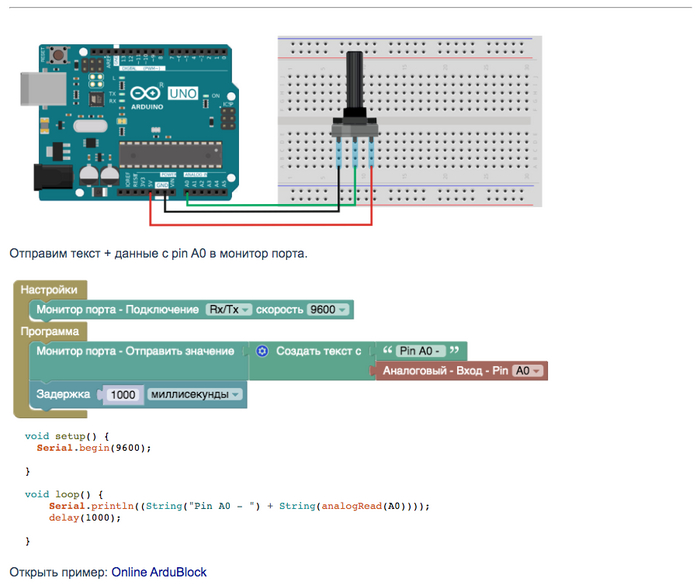Open the Online ArduBlock link
Image resolution: width=700 pixels, height=585 pixels.
click(x=159, y=572)
